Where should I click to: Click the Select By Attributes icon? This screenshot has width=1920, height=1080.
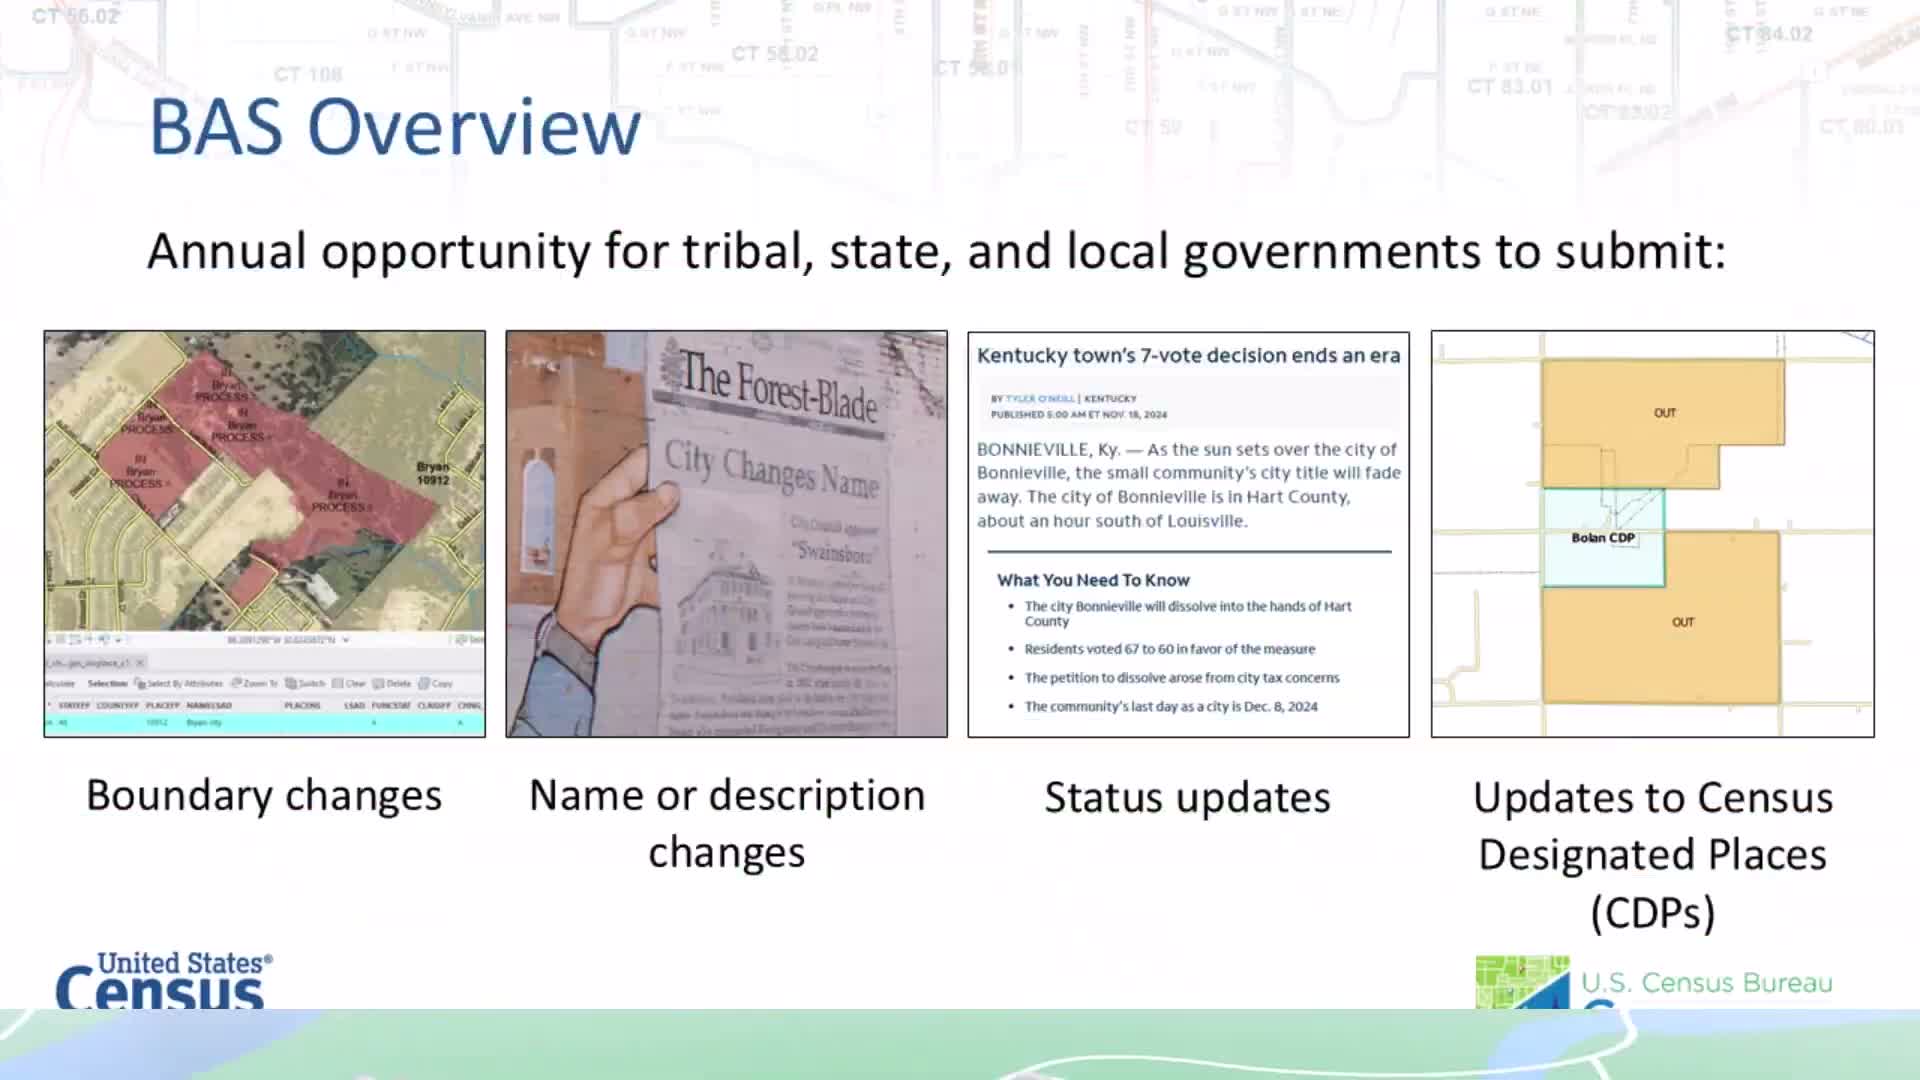(x=140, y=684)
